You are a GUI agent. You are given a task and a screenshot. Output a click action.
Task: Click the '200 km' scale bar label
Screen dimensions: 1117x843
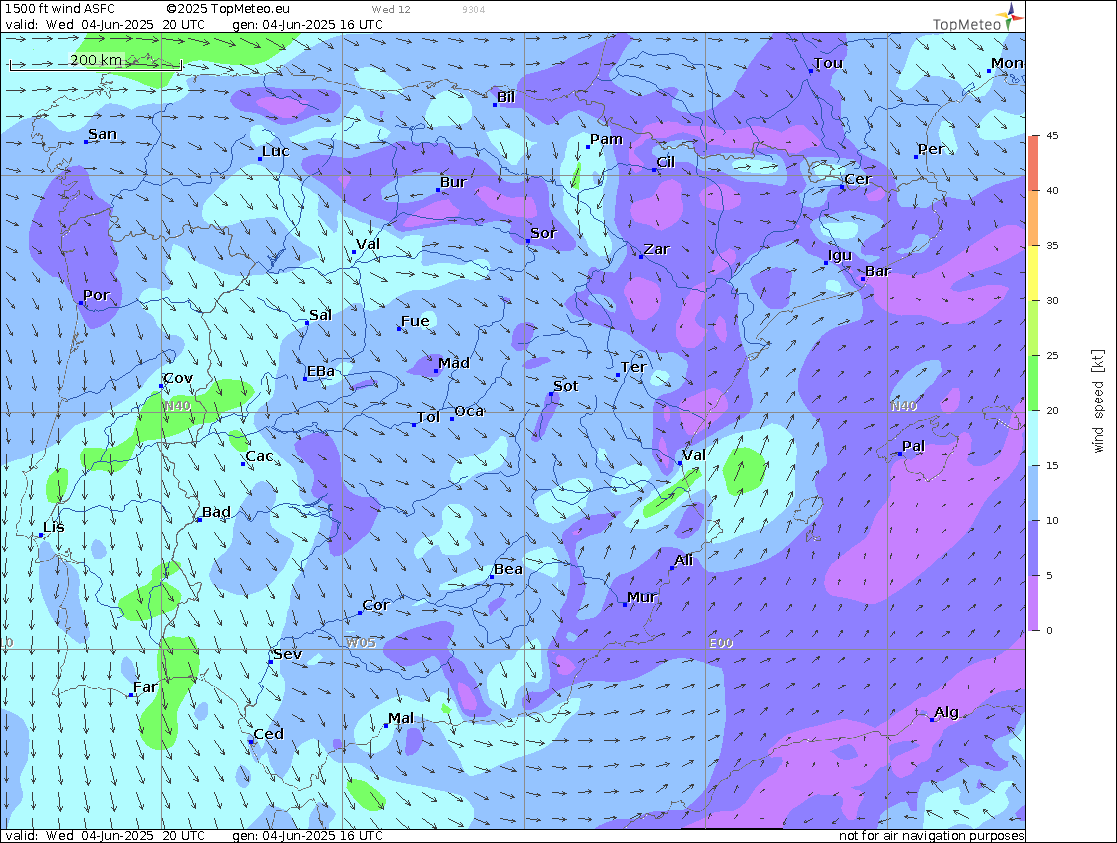[x=96, y=60]
